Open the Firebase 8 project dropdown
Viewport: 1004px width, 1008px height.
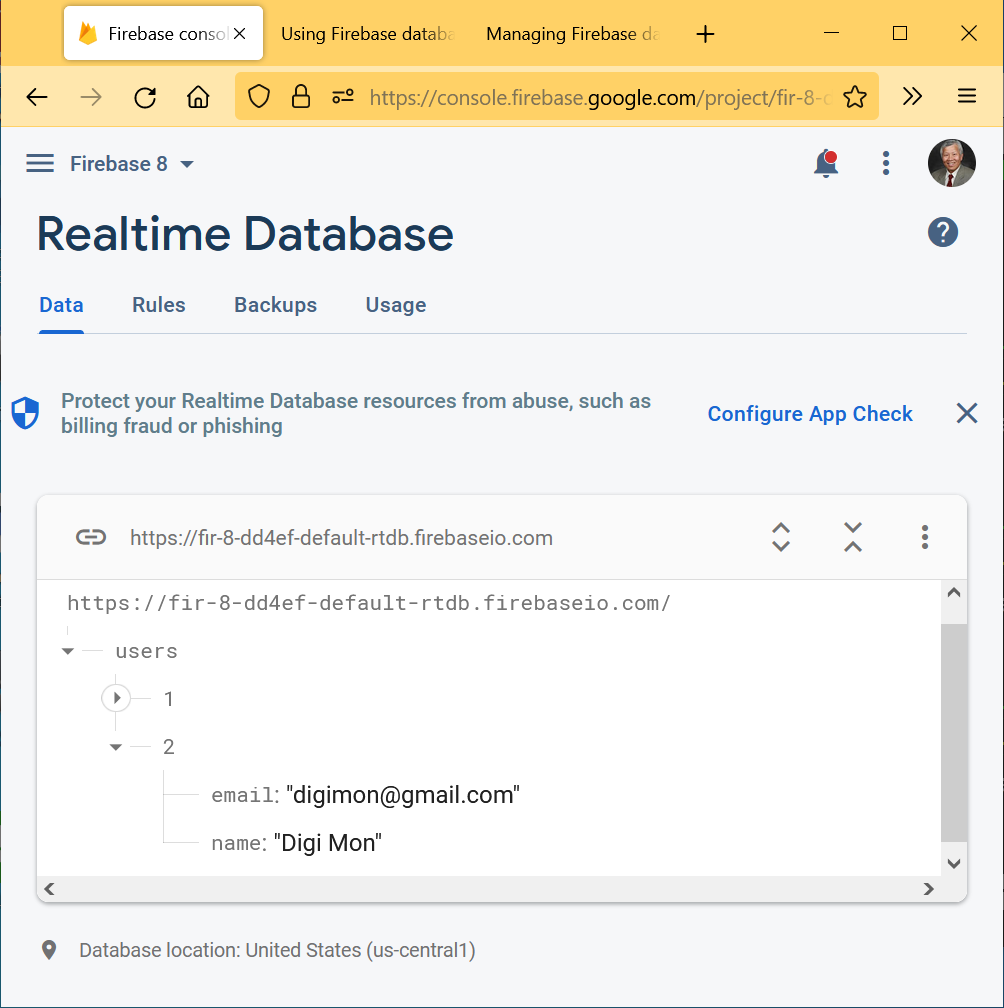131,164
